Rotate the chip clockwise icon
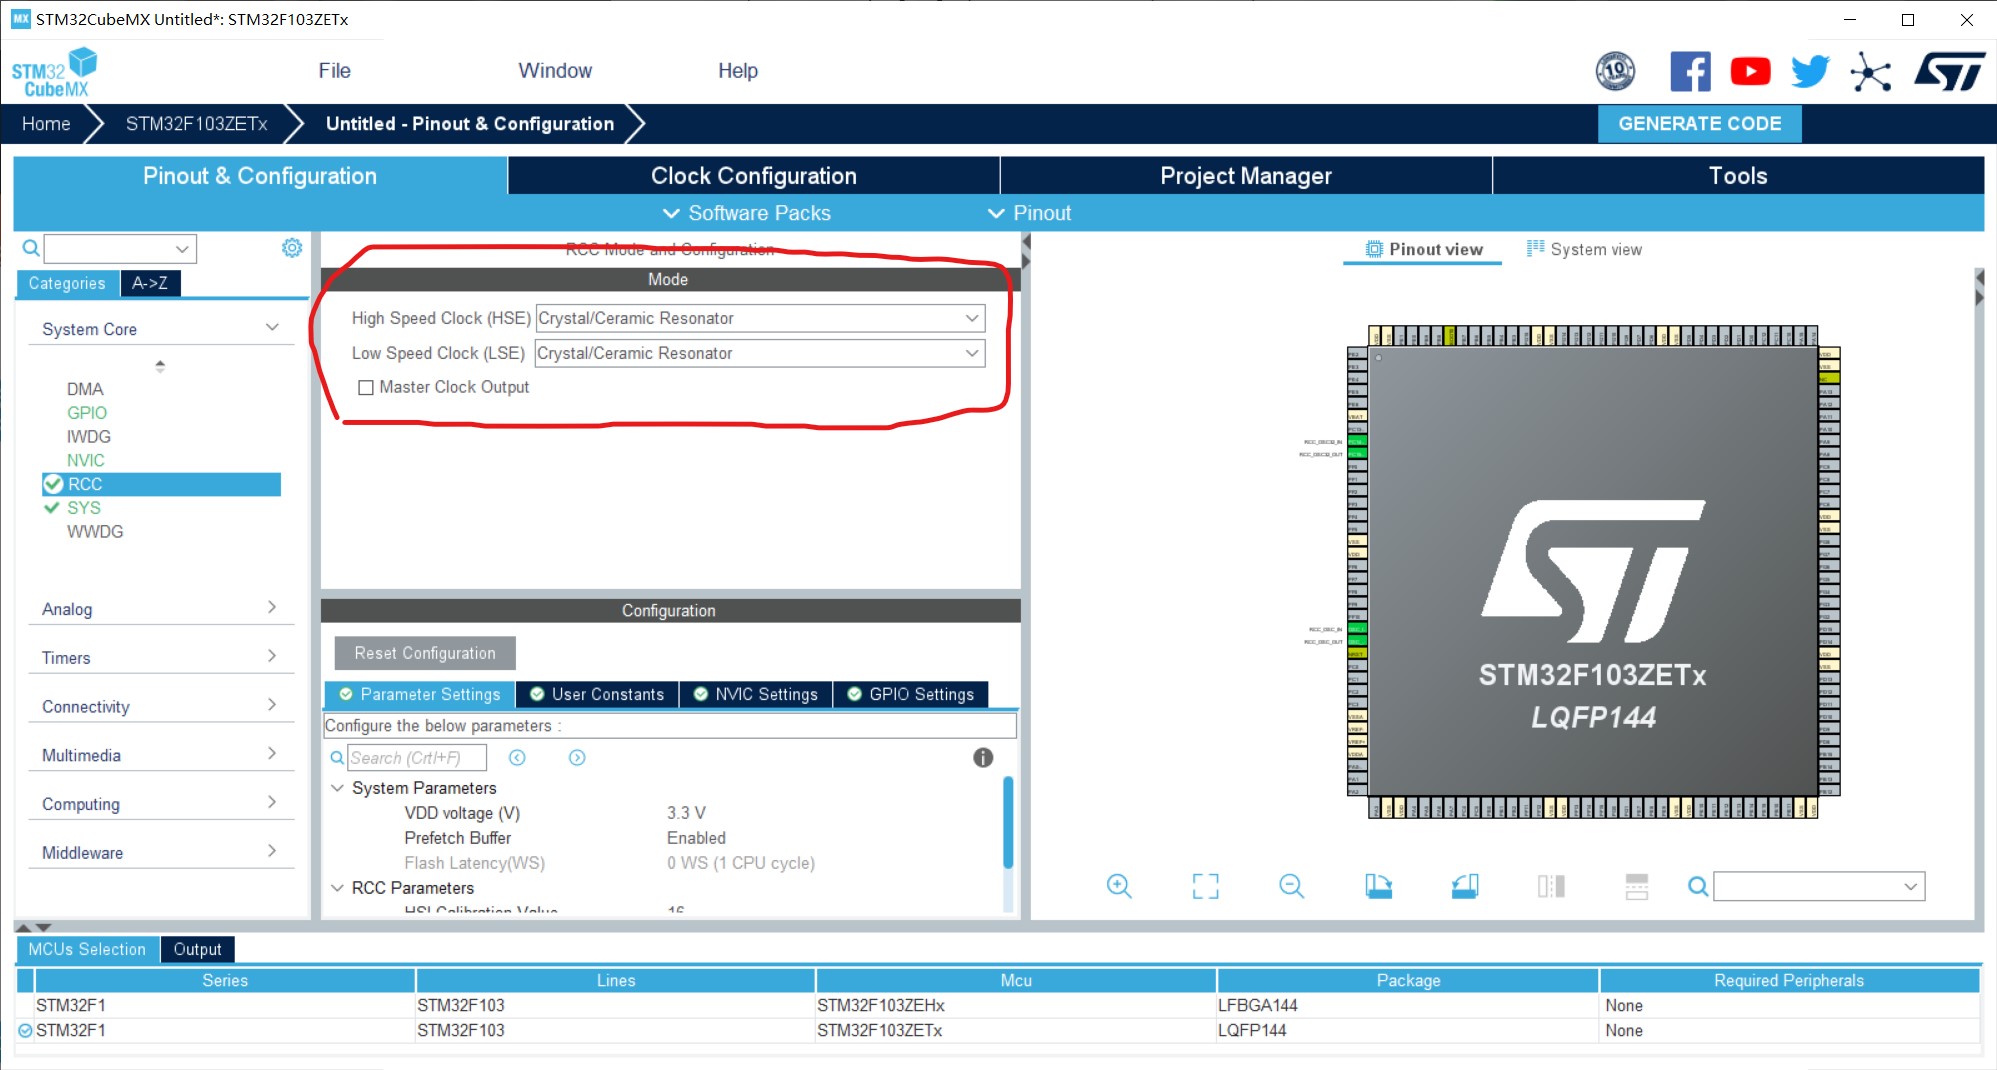This screenshot has height=1070, width=1997. click(1378, 886)
